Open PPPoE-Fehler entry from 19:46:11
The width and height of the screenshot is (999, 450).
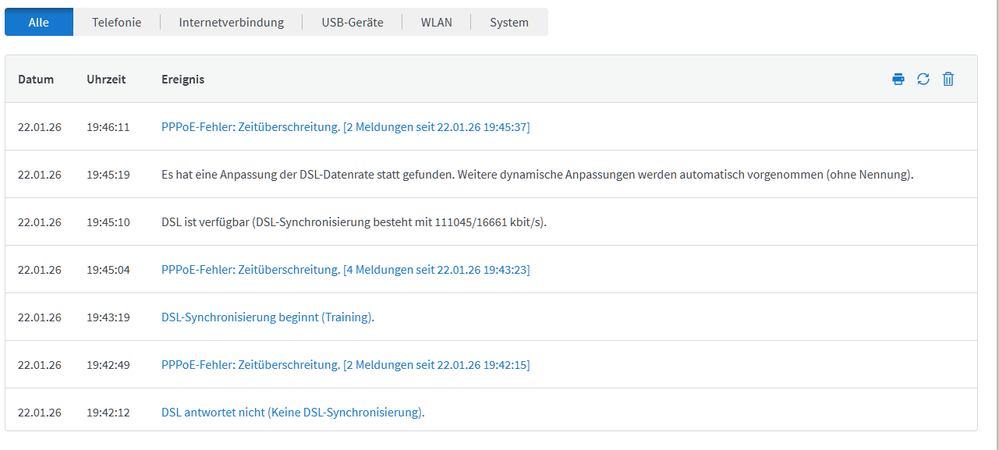(345, 127)
